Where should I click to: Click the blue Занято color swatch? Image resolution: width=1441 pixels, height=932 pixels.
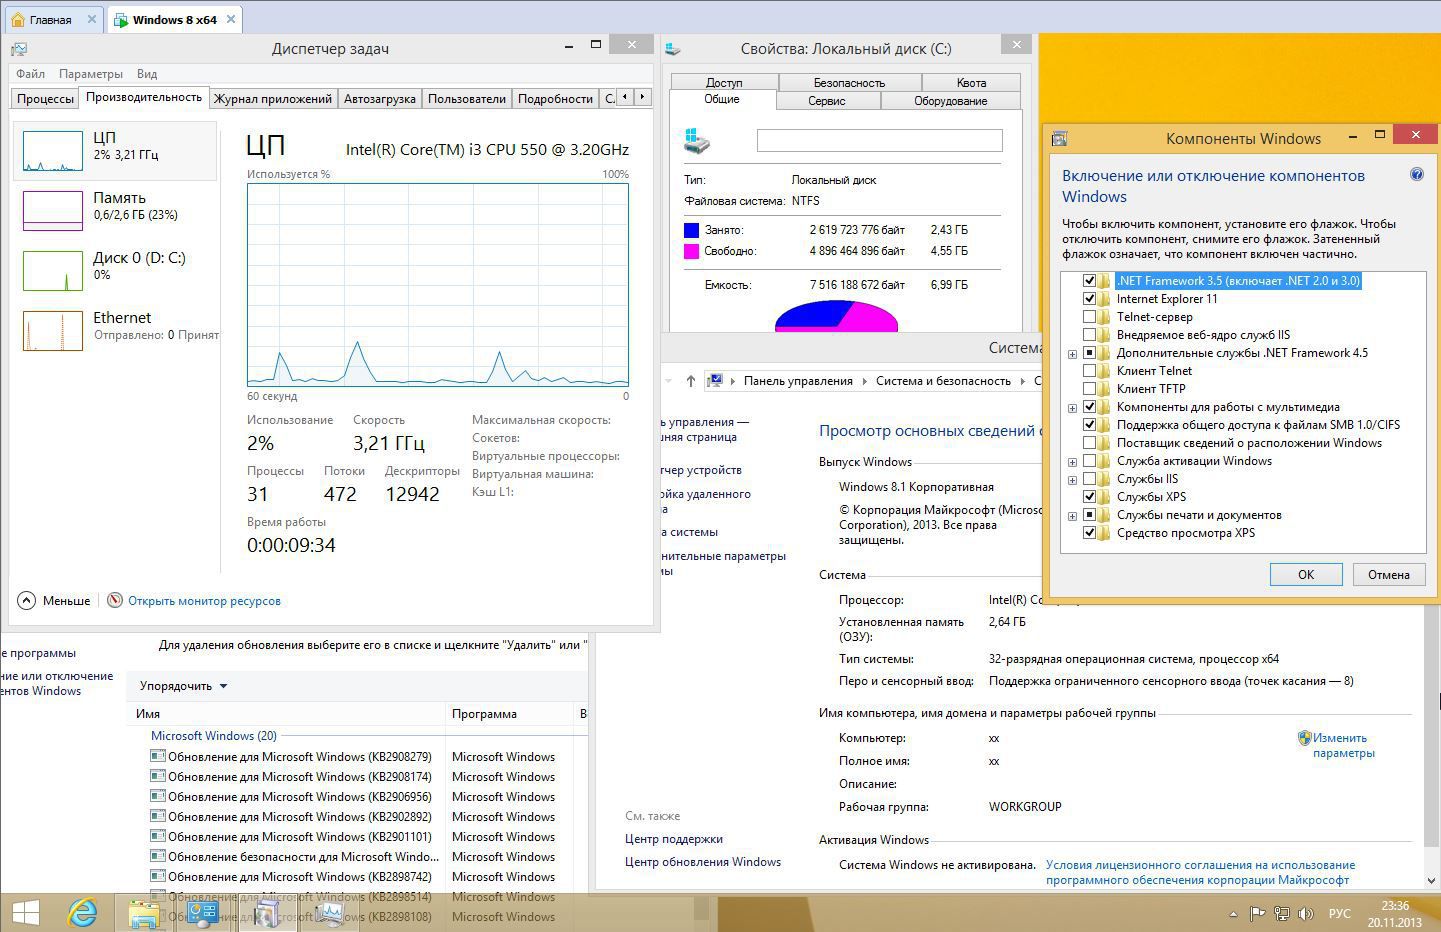click(691, 230)
